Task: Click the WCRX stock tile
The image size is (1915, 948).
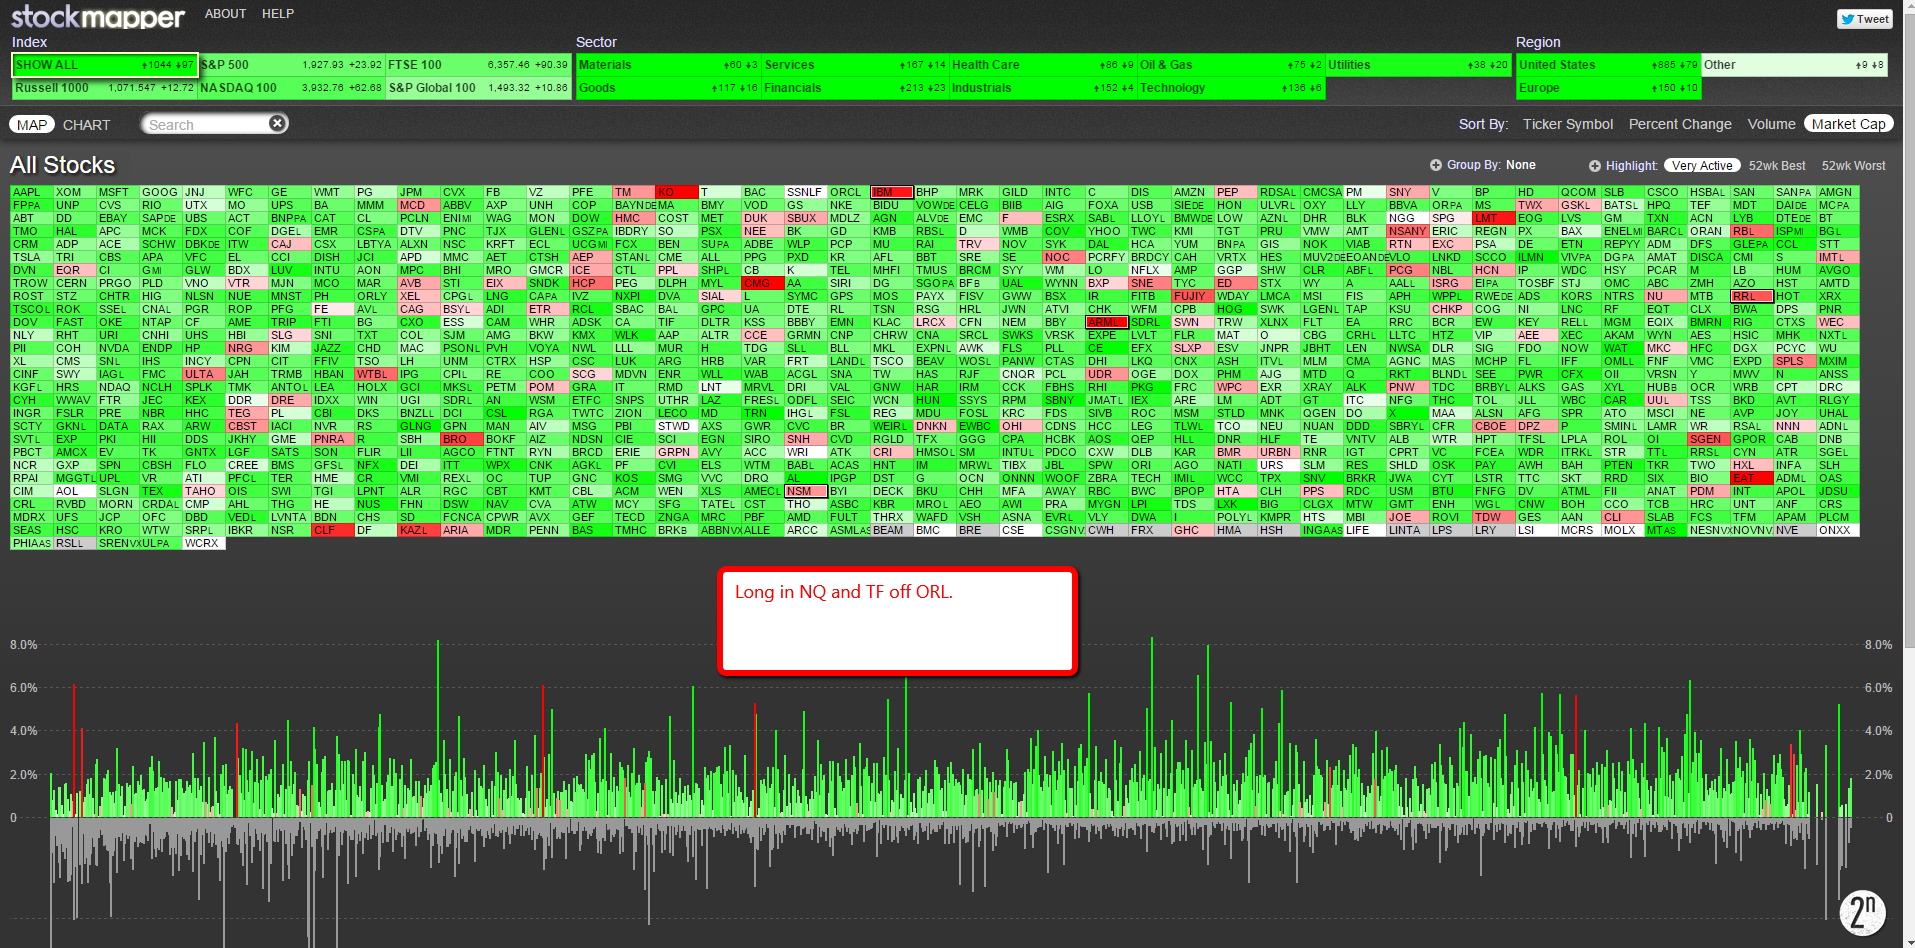Action: click(x=203, y=543)
